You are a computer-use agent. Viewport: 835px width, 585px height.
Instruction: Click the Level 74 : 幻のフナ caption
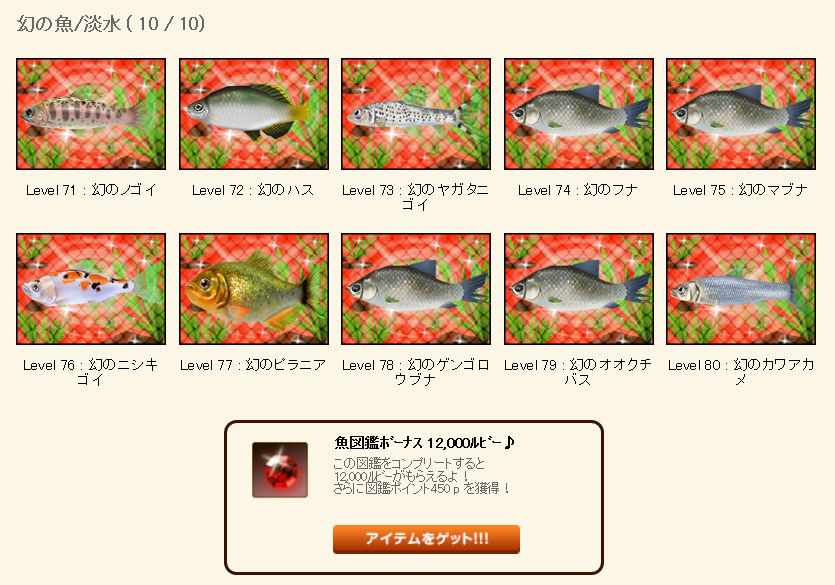(578, 190)
